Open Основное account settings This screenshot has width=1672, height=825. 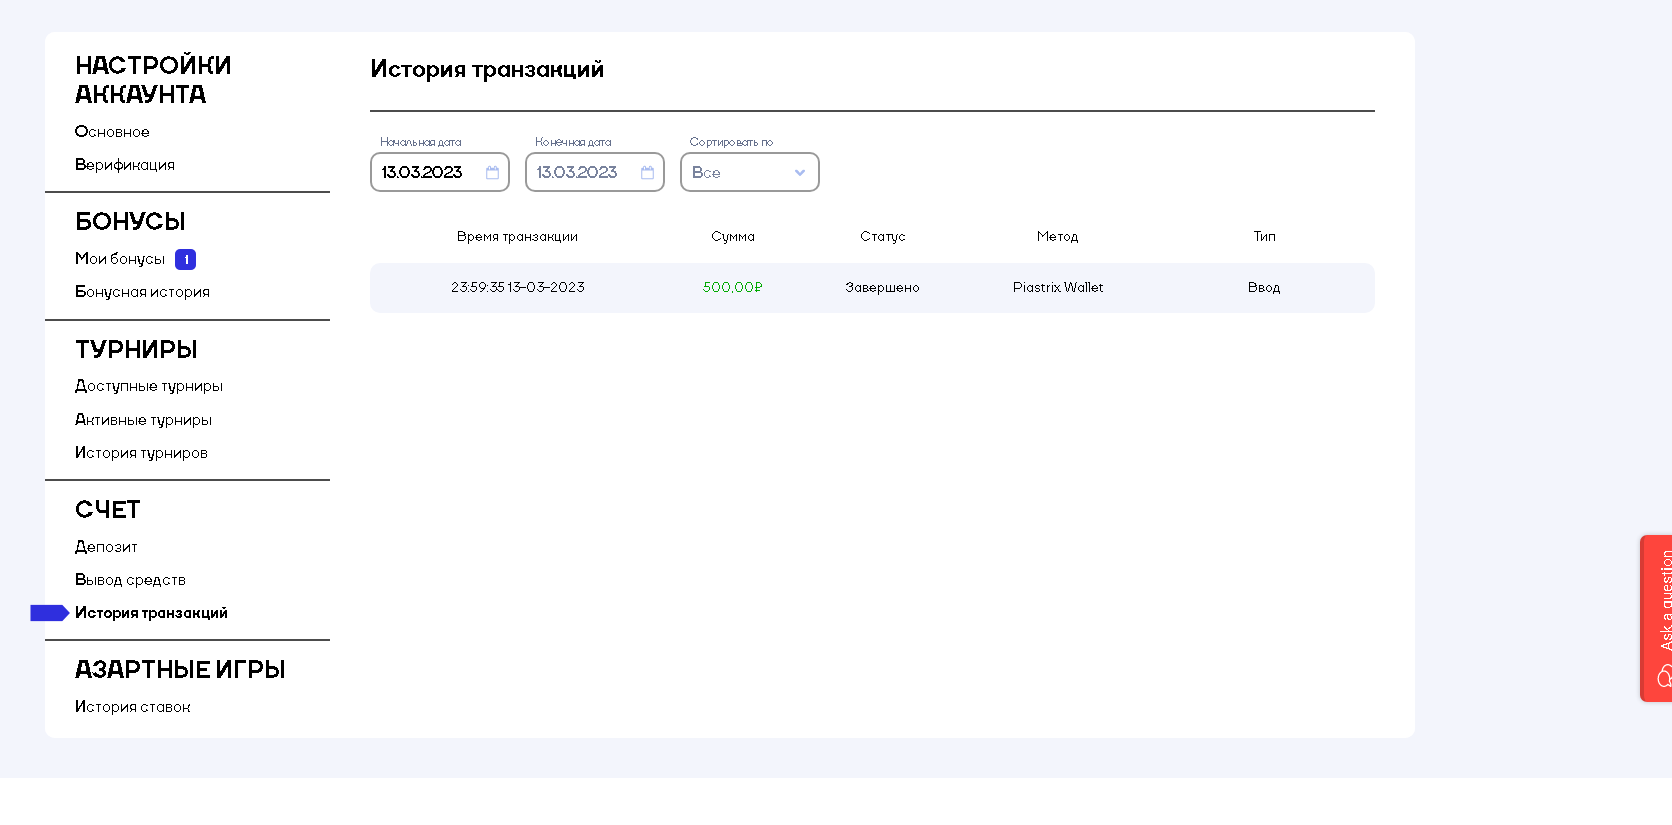click(112, 132)
